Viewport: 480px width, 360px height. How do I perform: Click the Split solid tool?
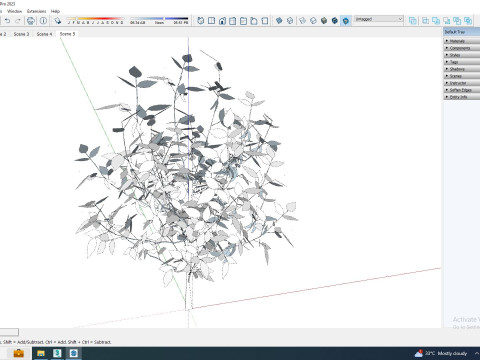coord(468,21)
